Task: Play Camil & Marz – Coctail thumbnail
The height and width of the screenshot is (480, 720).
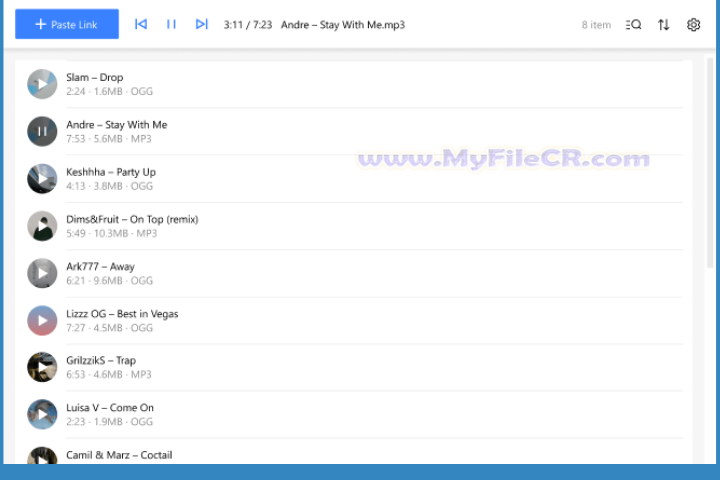Action: (42, 456)
